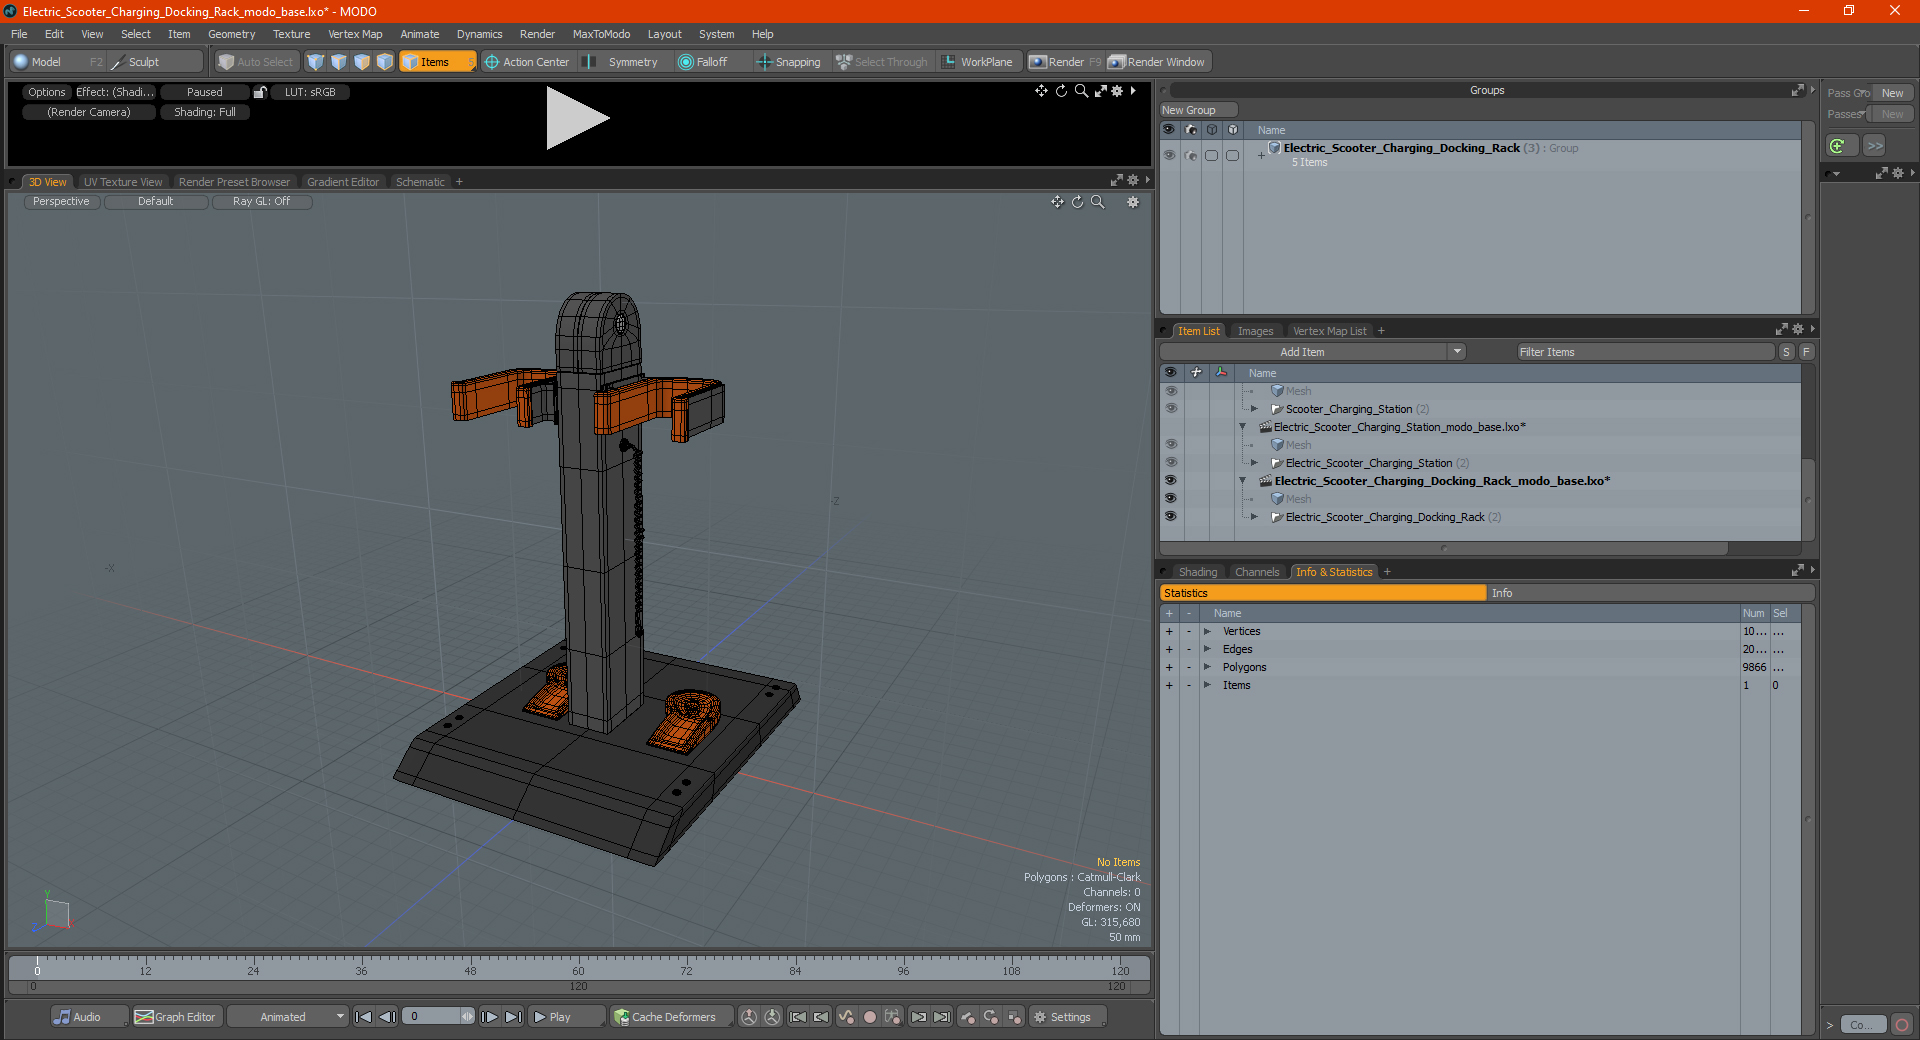Switch to UV Texture View tab
Image resolution: width=1920 pixels, height=1040 pixels.
point(123,182)
